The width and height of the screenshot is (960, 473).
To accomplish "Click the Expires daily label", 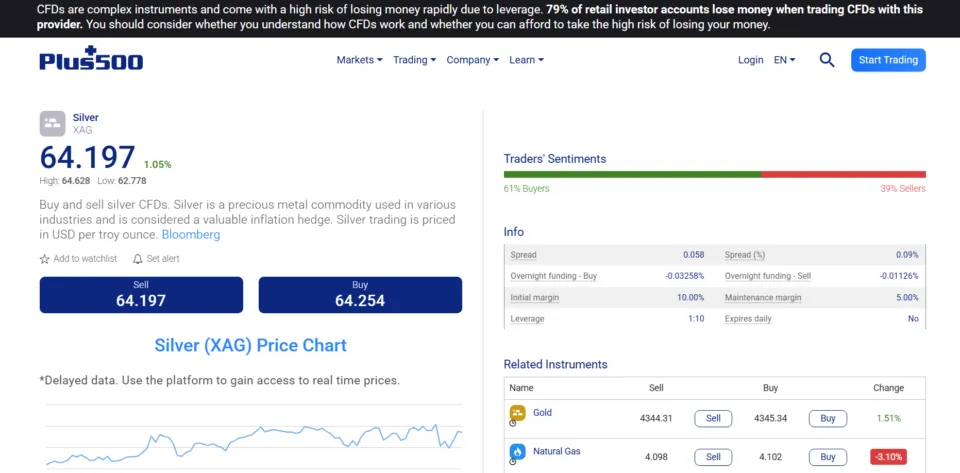I will 748,319.
